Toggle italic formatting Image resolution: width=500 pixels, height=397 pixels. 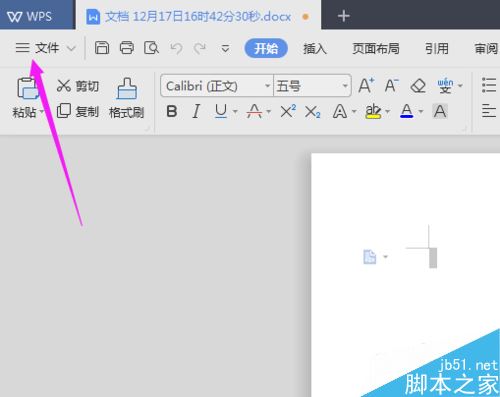click(x=197, y=111)
